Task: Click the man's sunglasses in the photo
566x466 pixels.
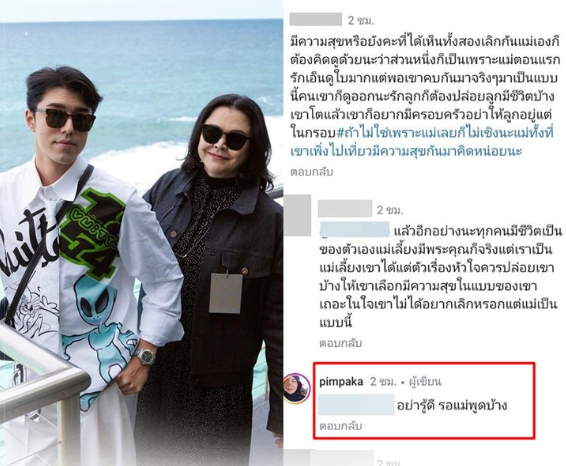Action: (65, 119)
